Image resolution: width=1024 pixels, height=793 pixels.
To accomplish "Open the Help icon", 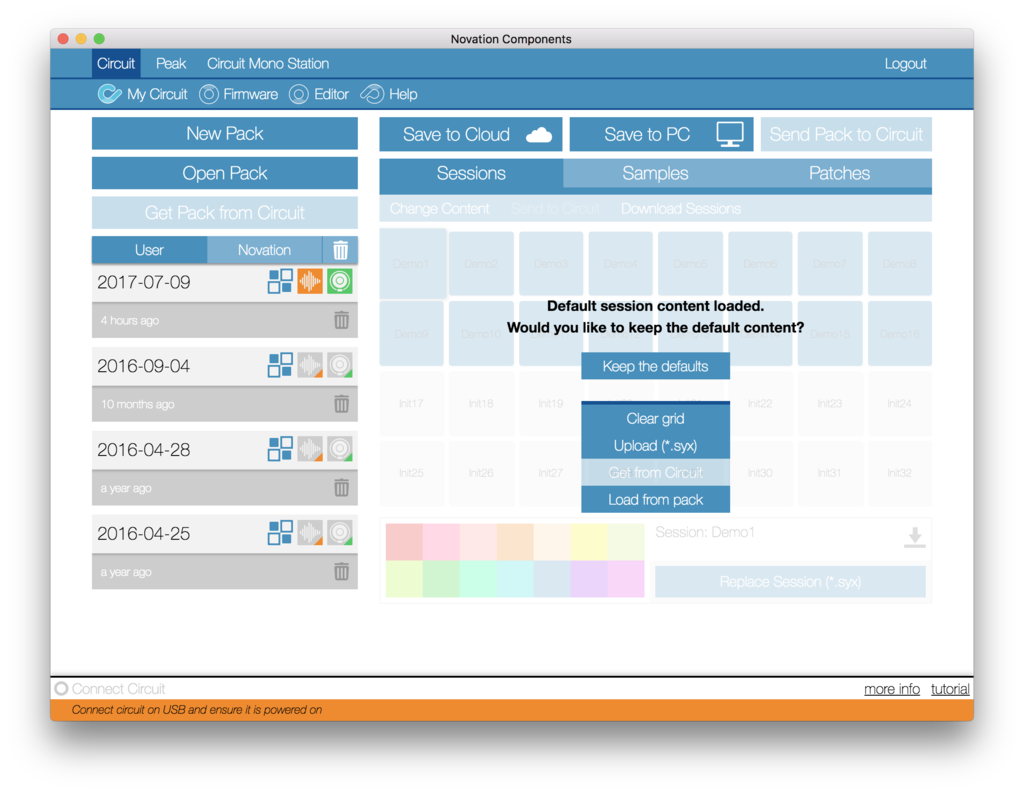I will (x=372, y=94).
